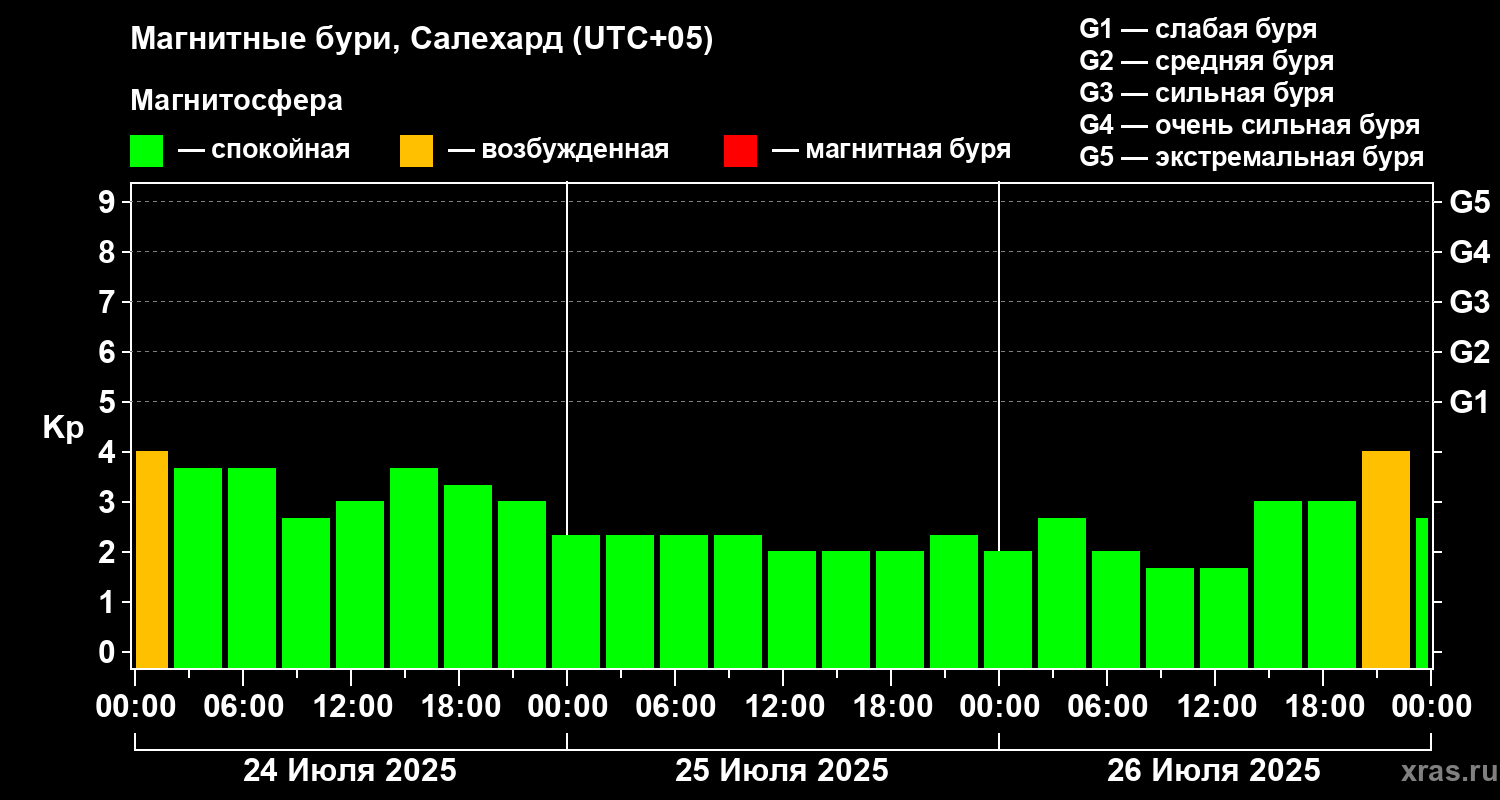Viewport: 1500px width, 800px height.
Task: Click the green 'спокойная' legend swatch
Action: (x=146, y=151)
